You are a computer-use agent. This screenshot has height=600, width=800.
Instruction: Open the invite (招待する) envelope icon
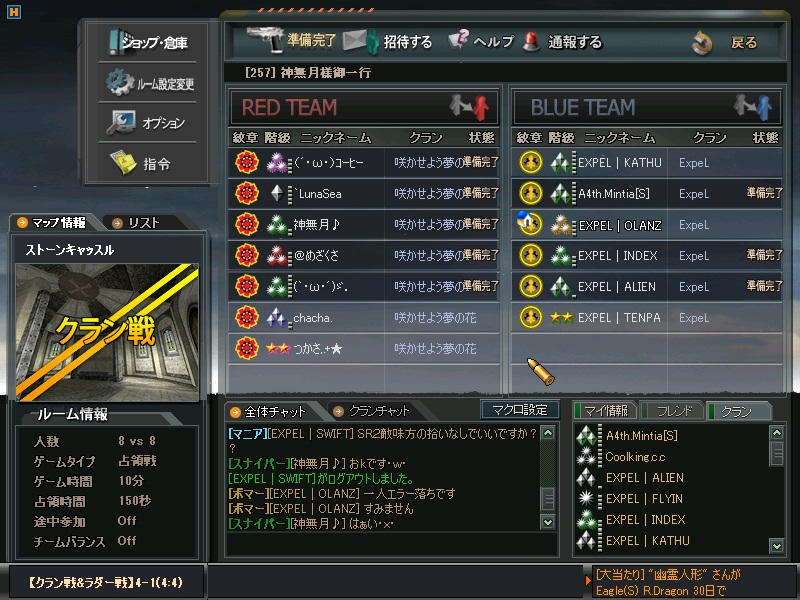[360, 41]
